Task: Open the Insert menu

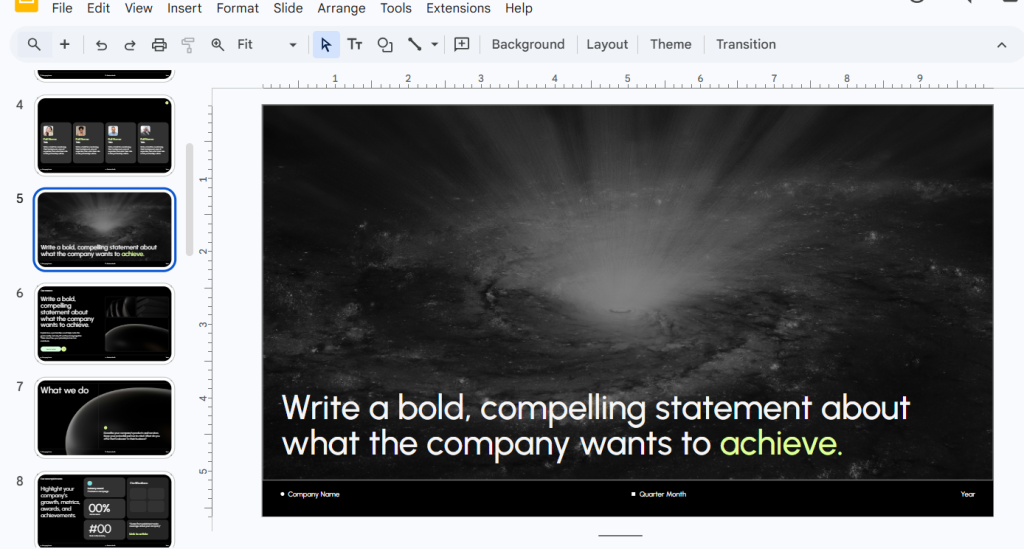Action: [x=184, y=8]
